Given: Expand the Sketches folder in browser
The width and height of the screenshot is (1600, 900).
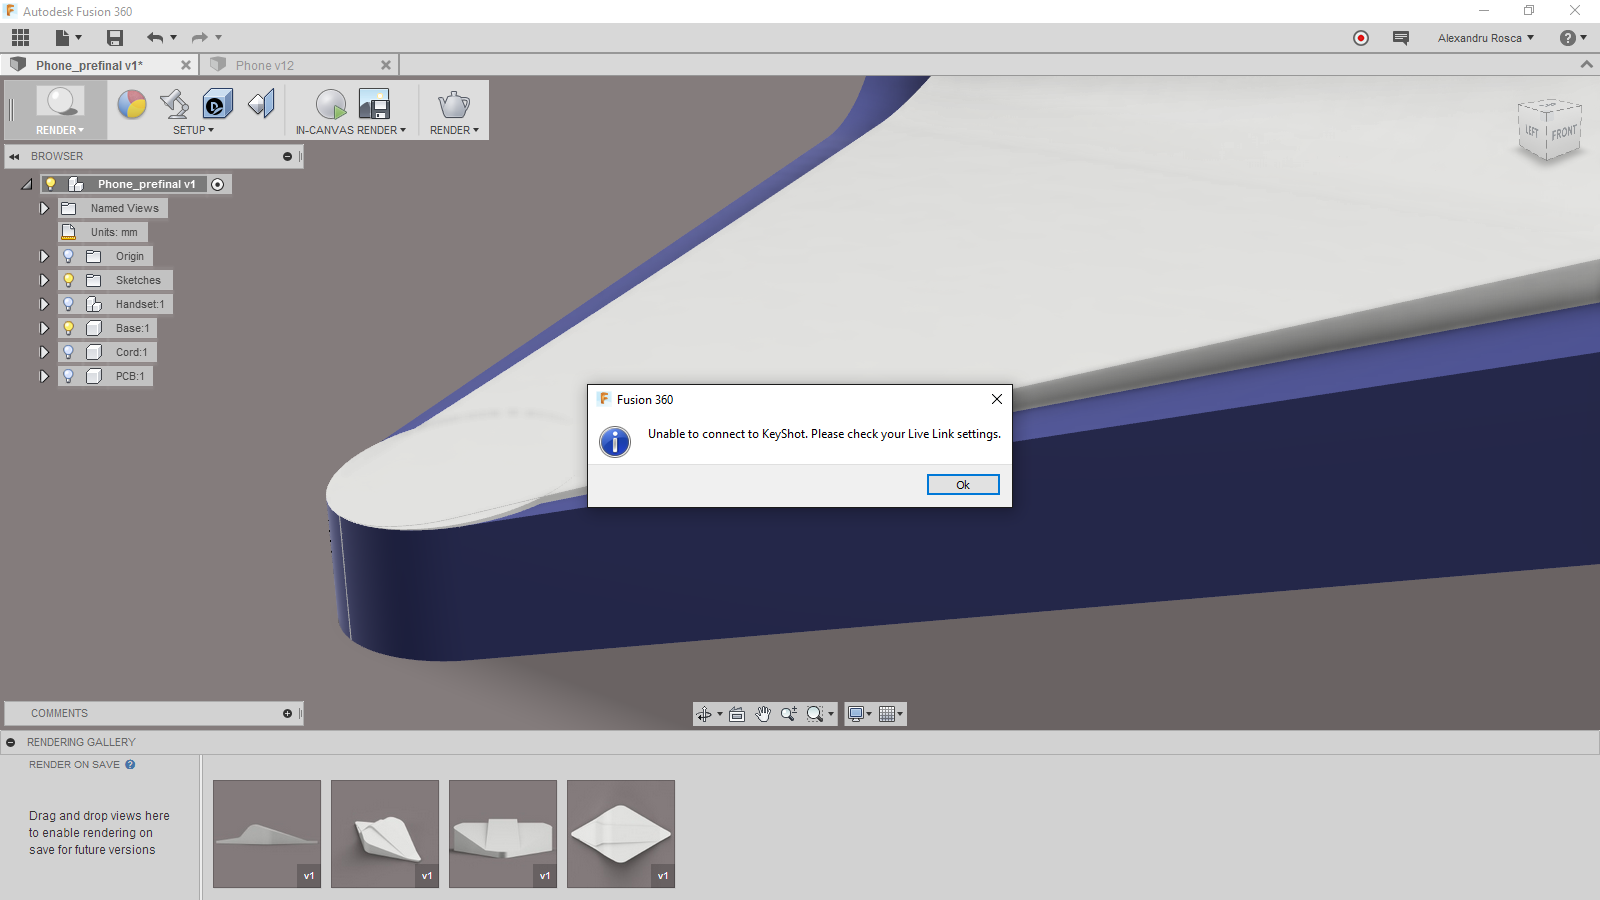Looking at the screenshot, I should [x=44, y=280].
